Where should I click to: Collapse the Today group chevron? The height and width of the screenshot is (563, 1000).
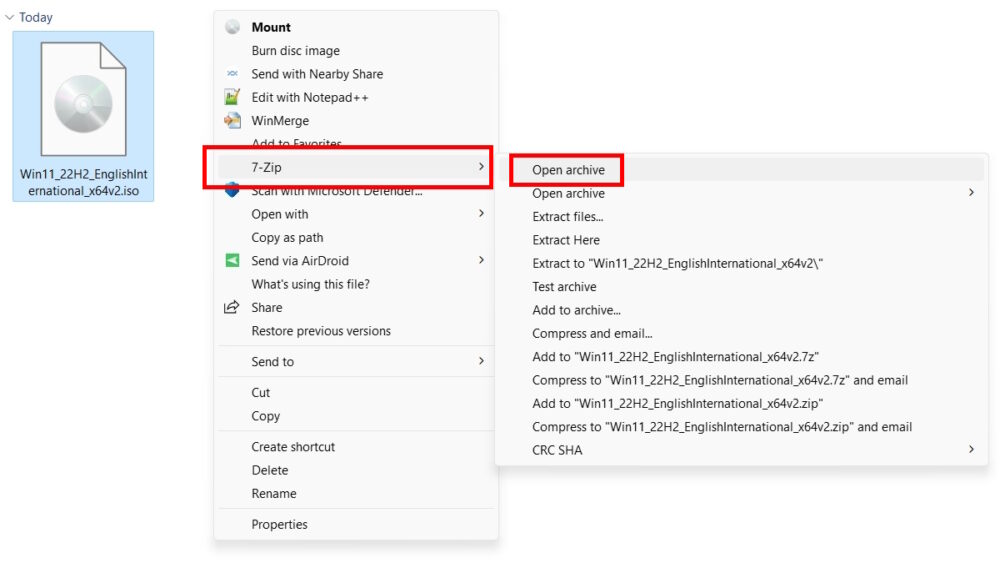coord(10,17)
